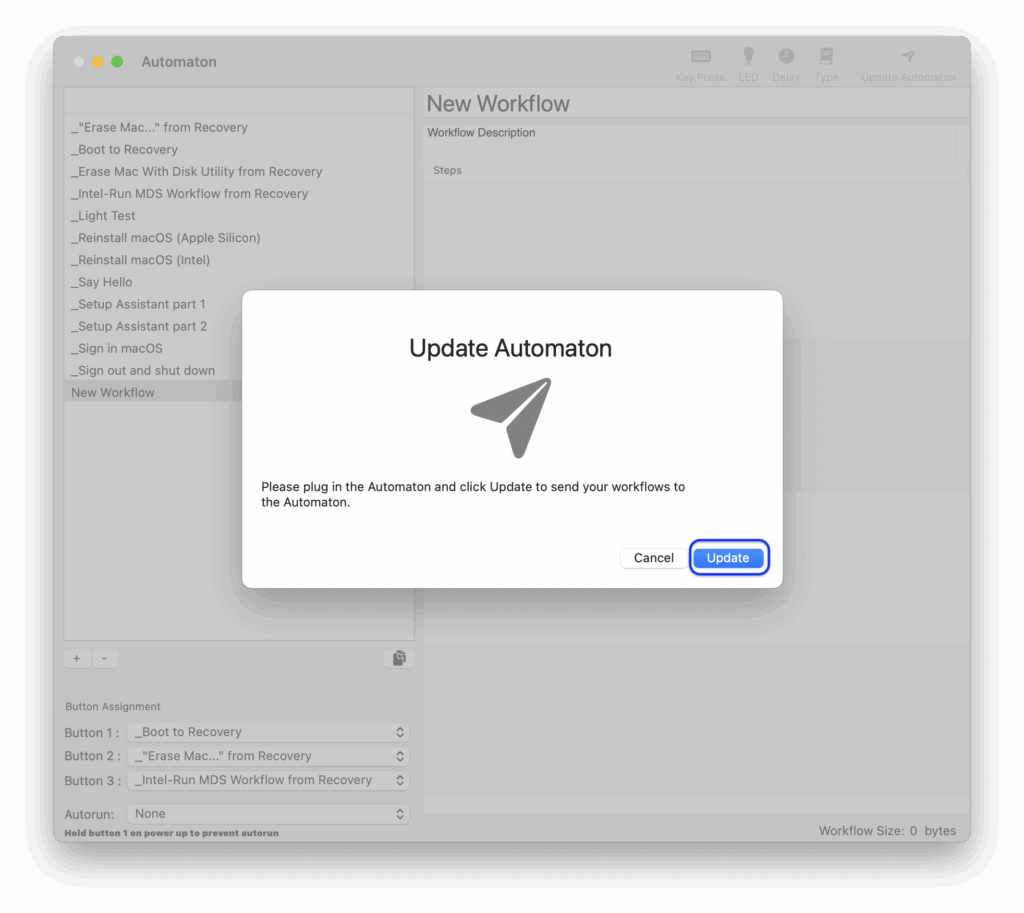Select '_Boot to Recovery' workflow

(x=239, y=150)
